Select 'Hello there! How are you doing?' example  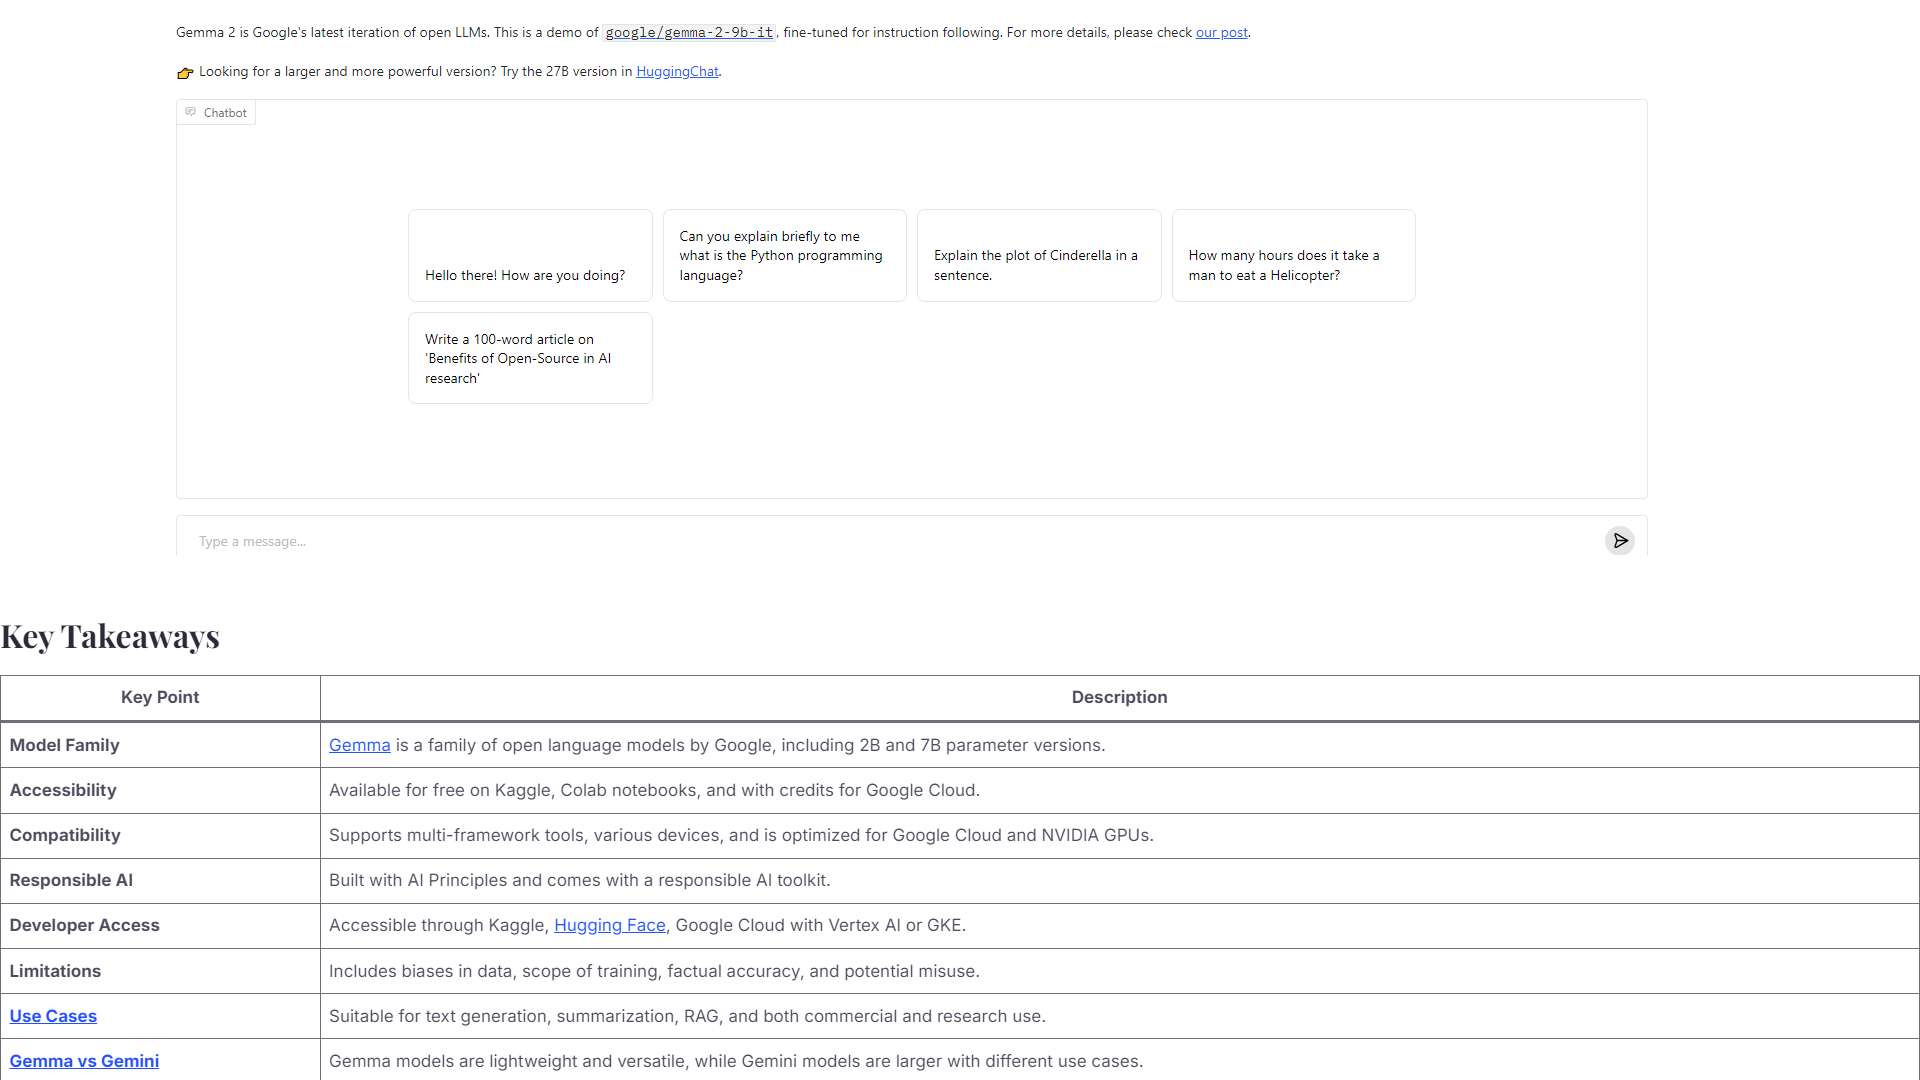[530, 256]
